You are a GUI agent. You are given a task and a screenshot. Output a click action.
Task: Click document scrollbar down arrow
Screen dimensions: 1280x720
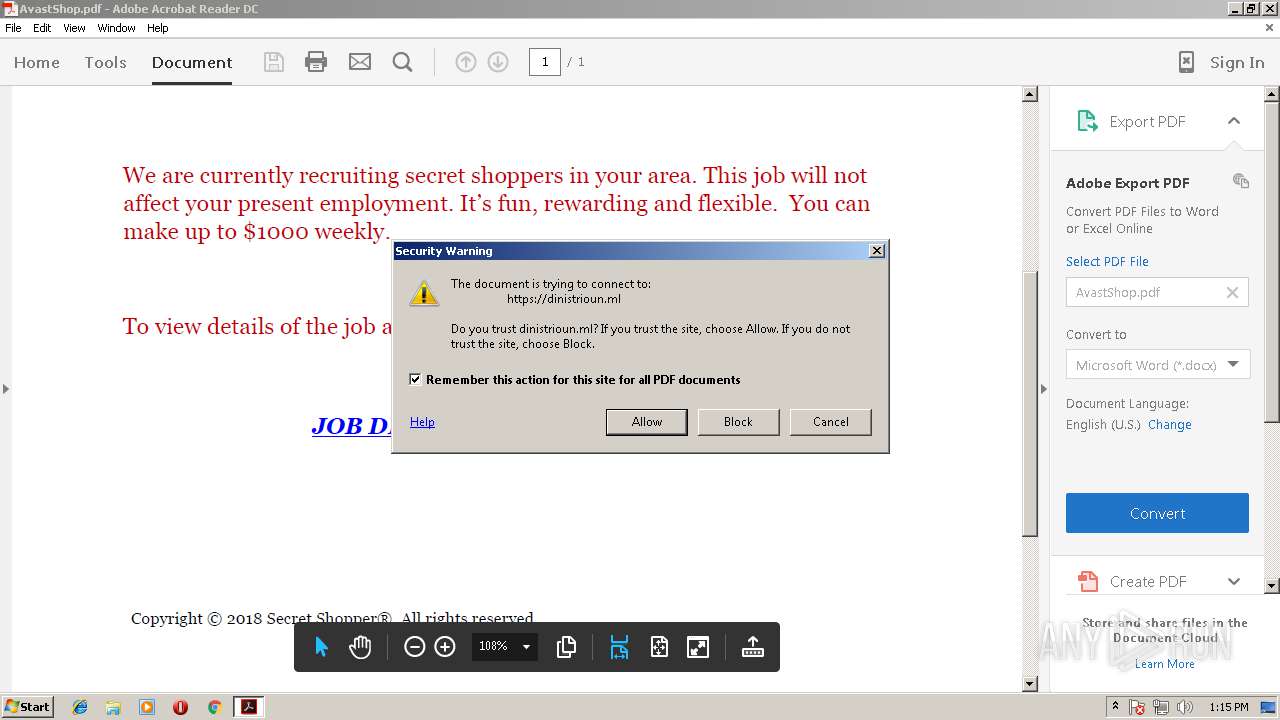point(1030,684)
